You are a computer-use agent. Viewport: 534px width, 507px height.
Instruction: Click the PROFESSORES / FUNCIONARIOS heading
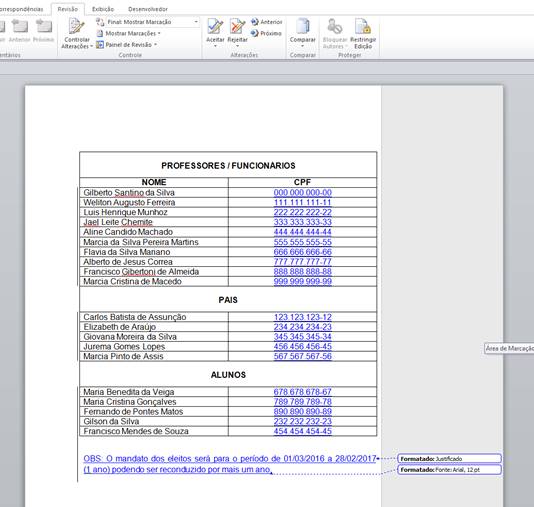coord(228,166)
